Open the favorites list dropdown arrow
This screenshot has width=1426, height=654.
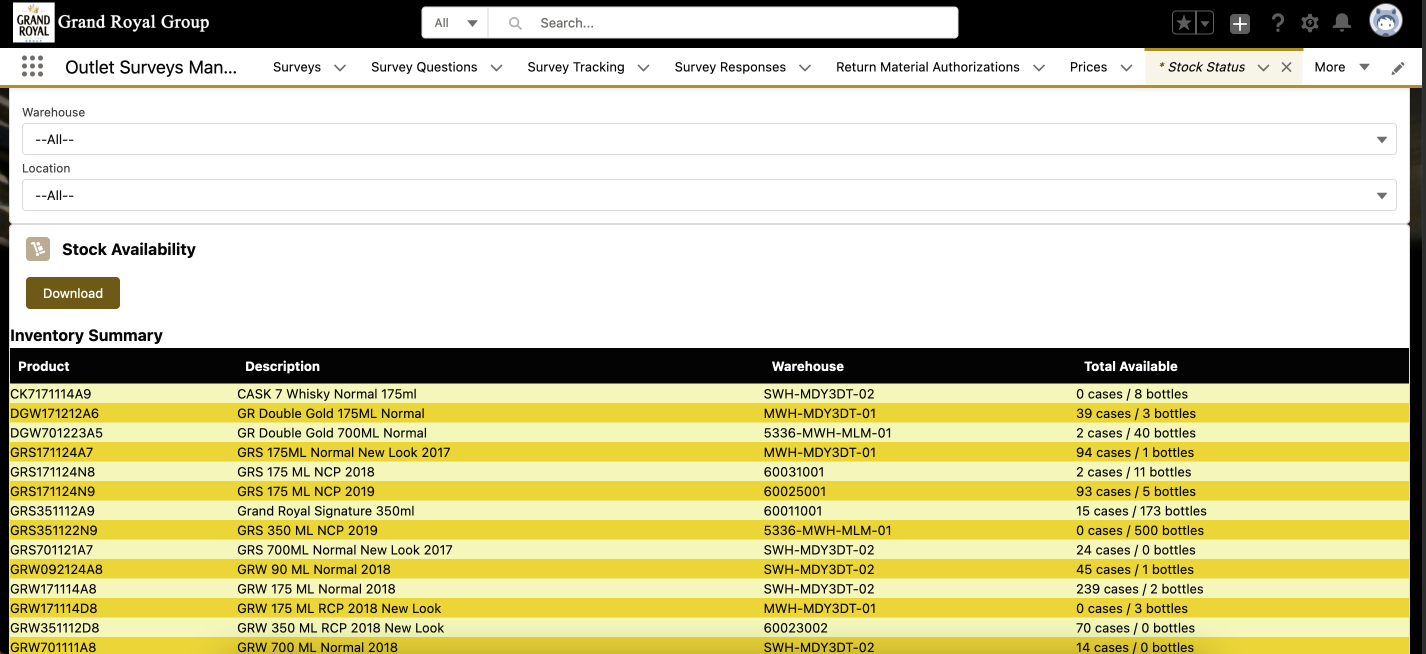click(1205, 23)
